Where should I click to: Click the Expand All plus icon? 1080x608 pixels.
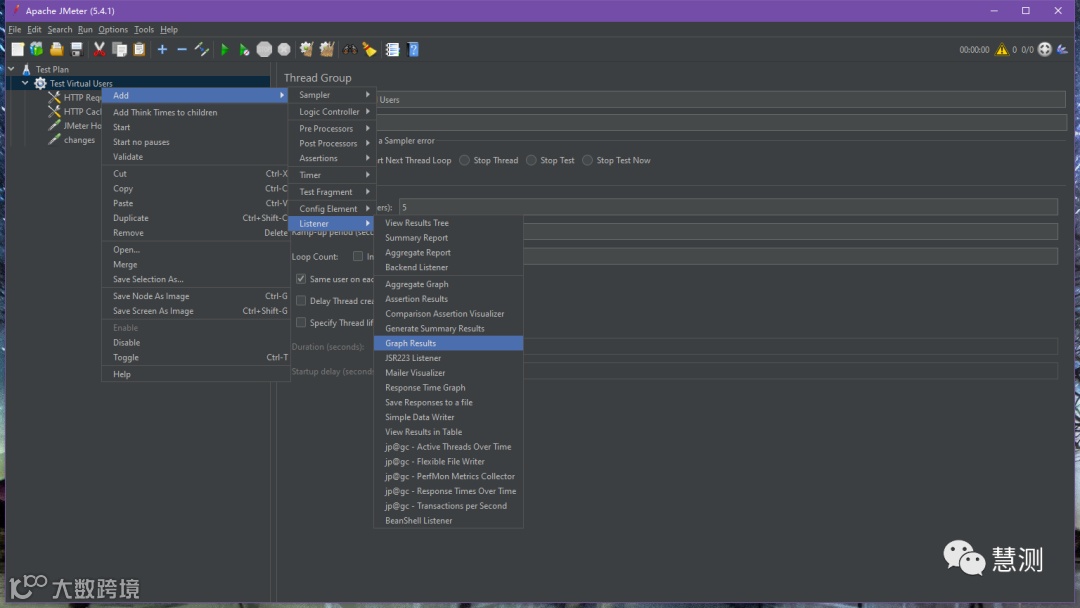point(162,49)
